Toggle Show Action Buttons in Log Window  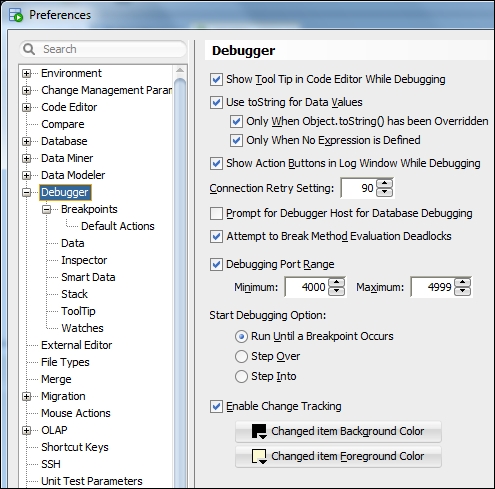[x=216, y=164]
